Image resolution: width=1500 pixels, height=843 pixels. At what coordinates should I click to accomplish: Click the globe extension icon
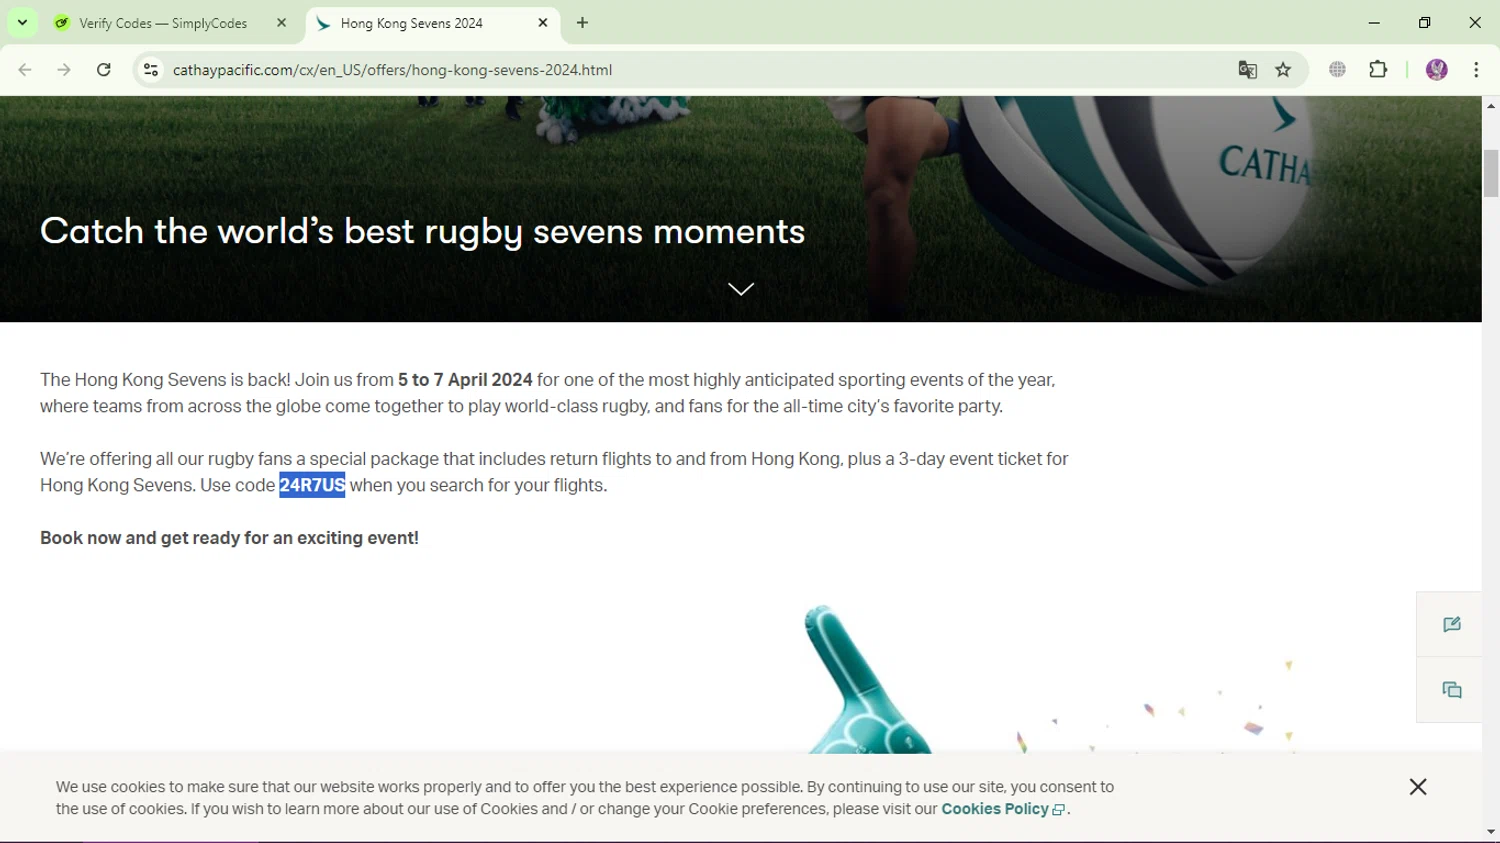[1338, 70]
